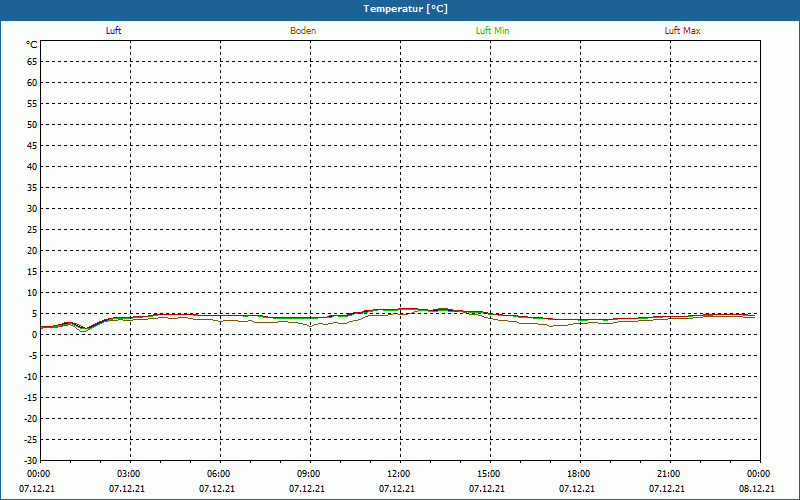Click the 15:00 time axis label
Viewport: 800px width, 500px height.
click(489, 474)
